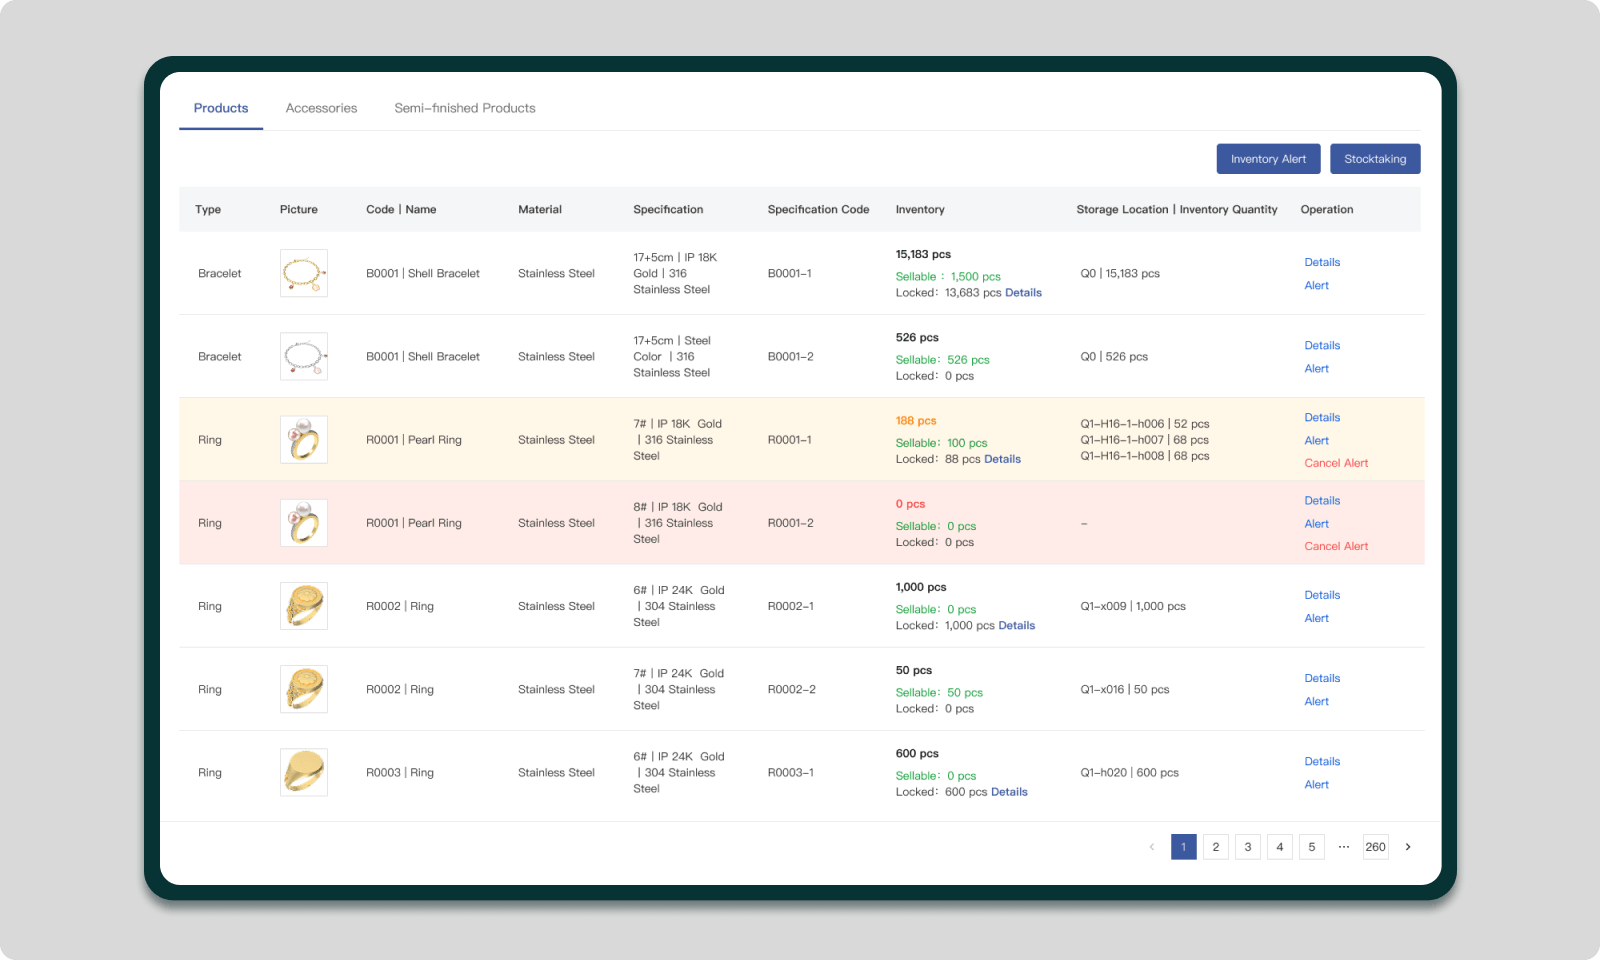
Task: Click the Type column header
Action: pos(208,209)
